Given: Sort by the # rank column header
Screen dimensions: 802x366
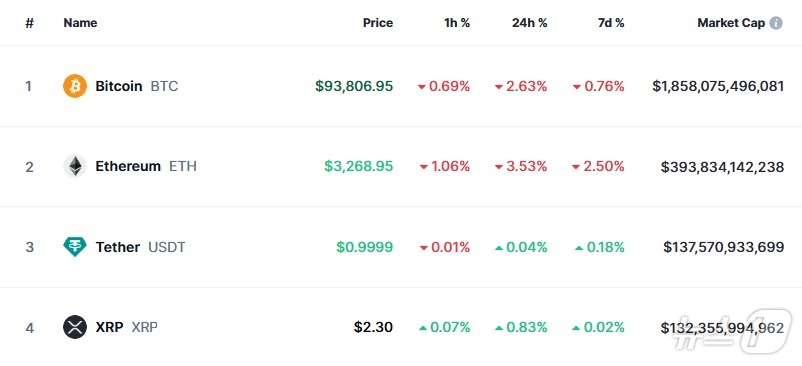Looking at the screenshot, I should point(29,24).
